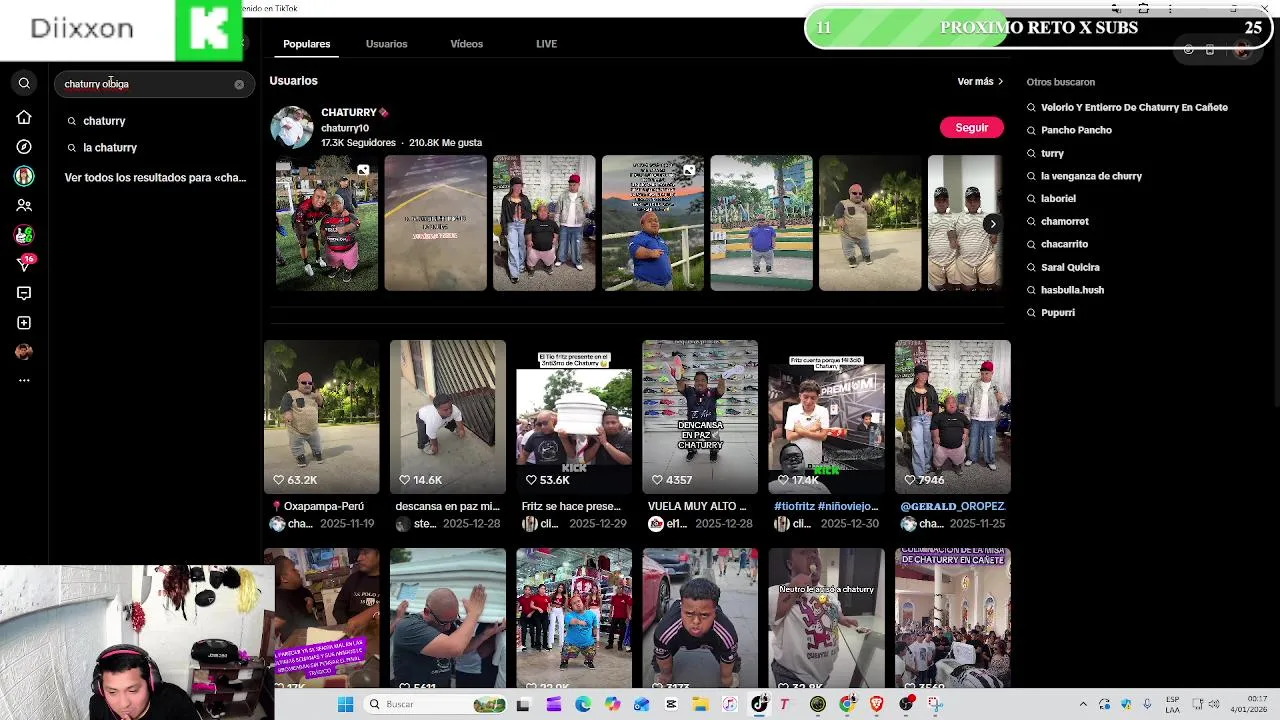This screenshot has width=1280, height=720.
Task: Click the Upload plus icon in sidebar
Action: [24, 323]
